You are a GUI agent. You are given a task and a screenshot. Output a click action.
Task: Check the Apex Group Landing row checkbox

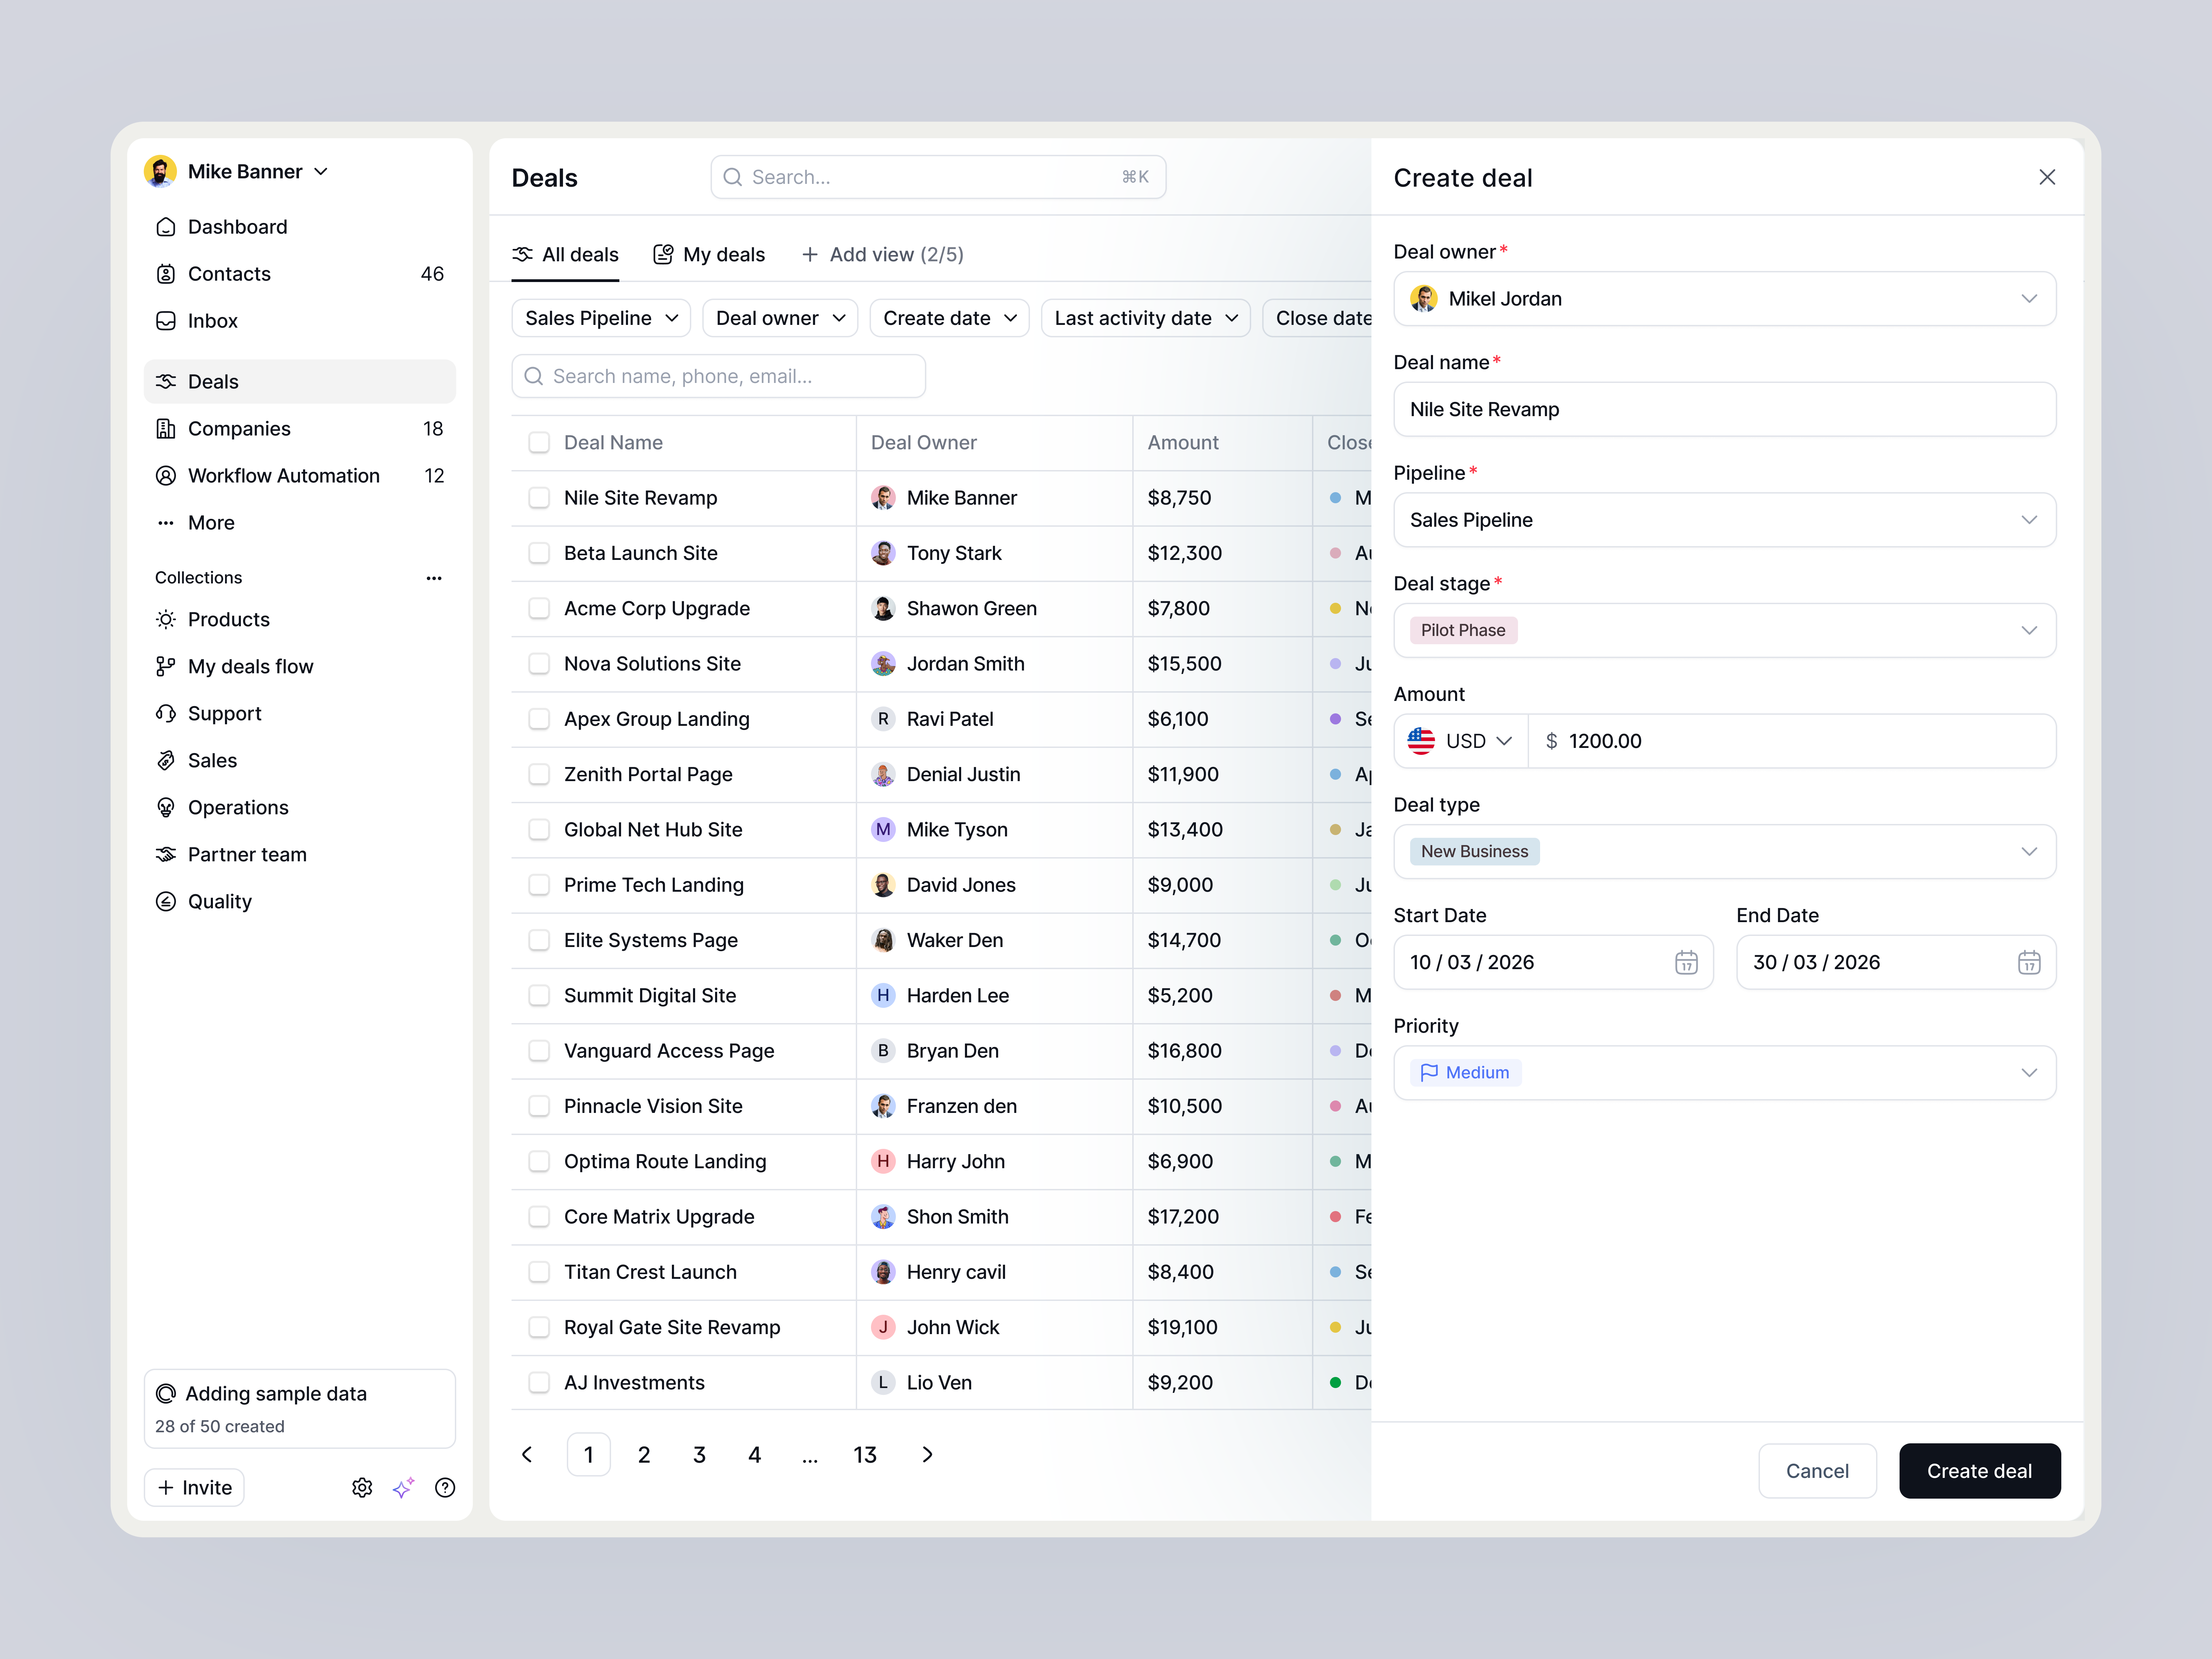539,719
